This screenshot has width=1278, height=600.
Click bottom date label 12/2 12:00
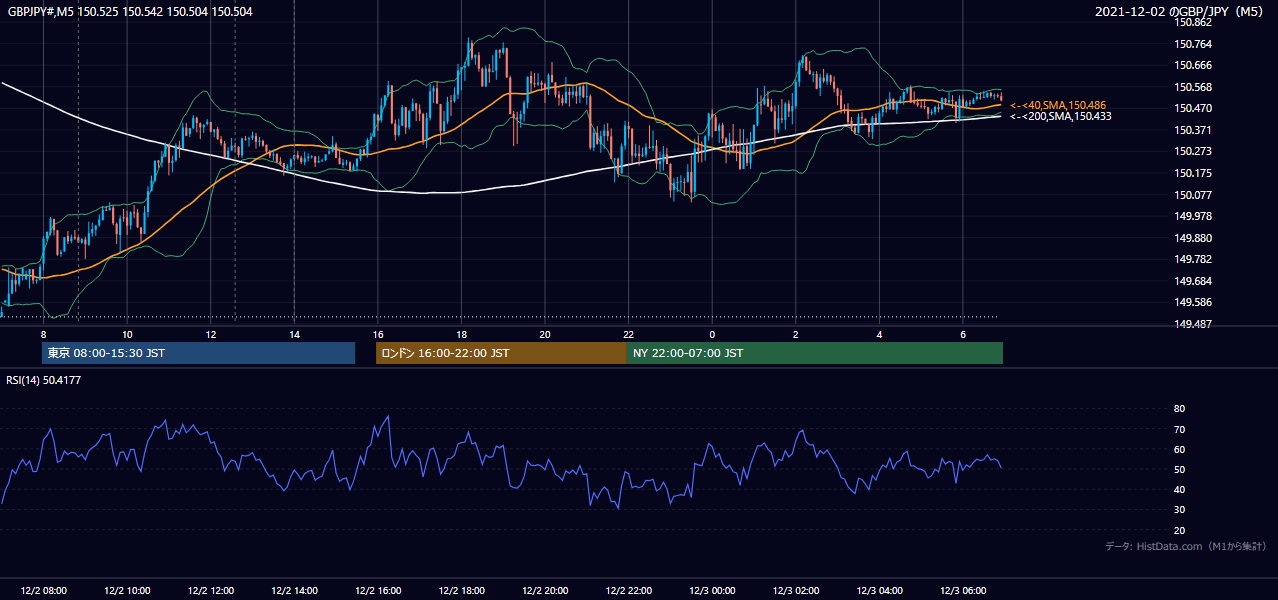[x=210, y=591]
